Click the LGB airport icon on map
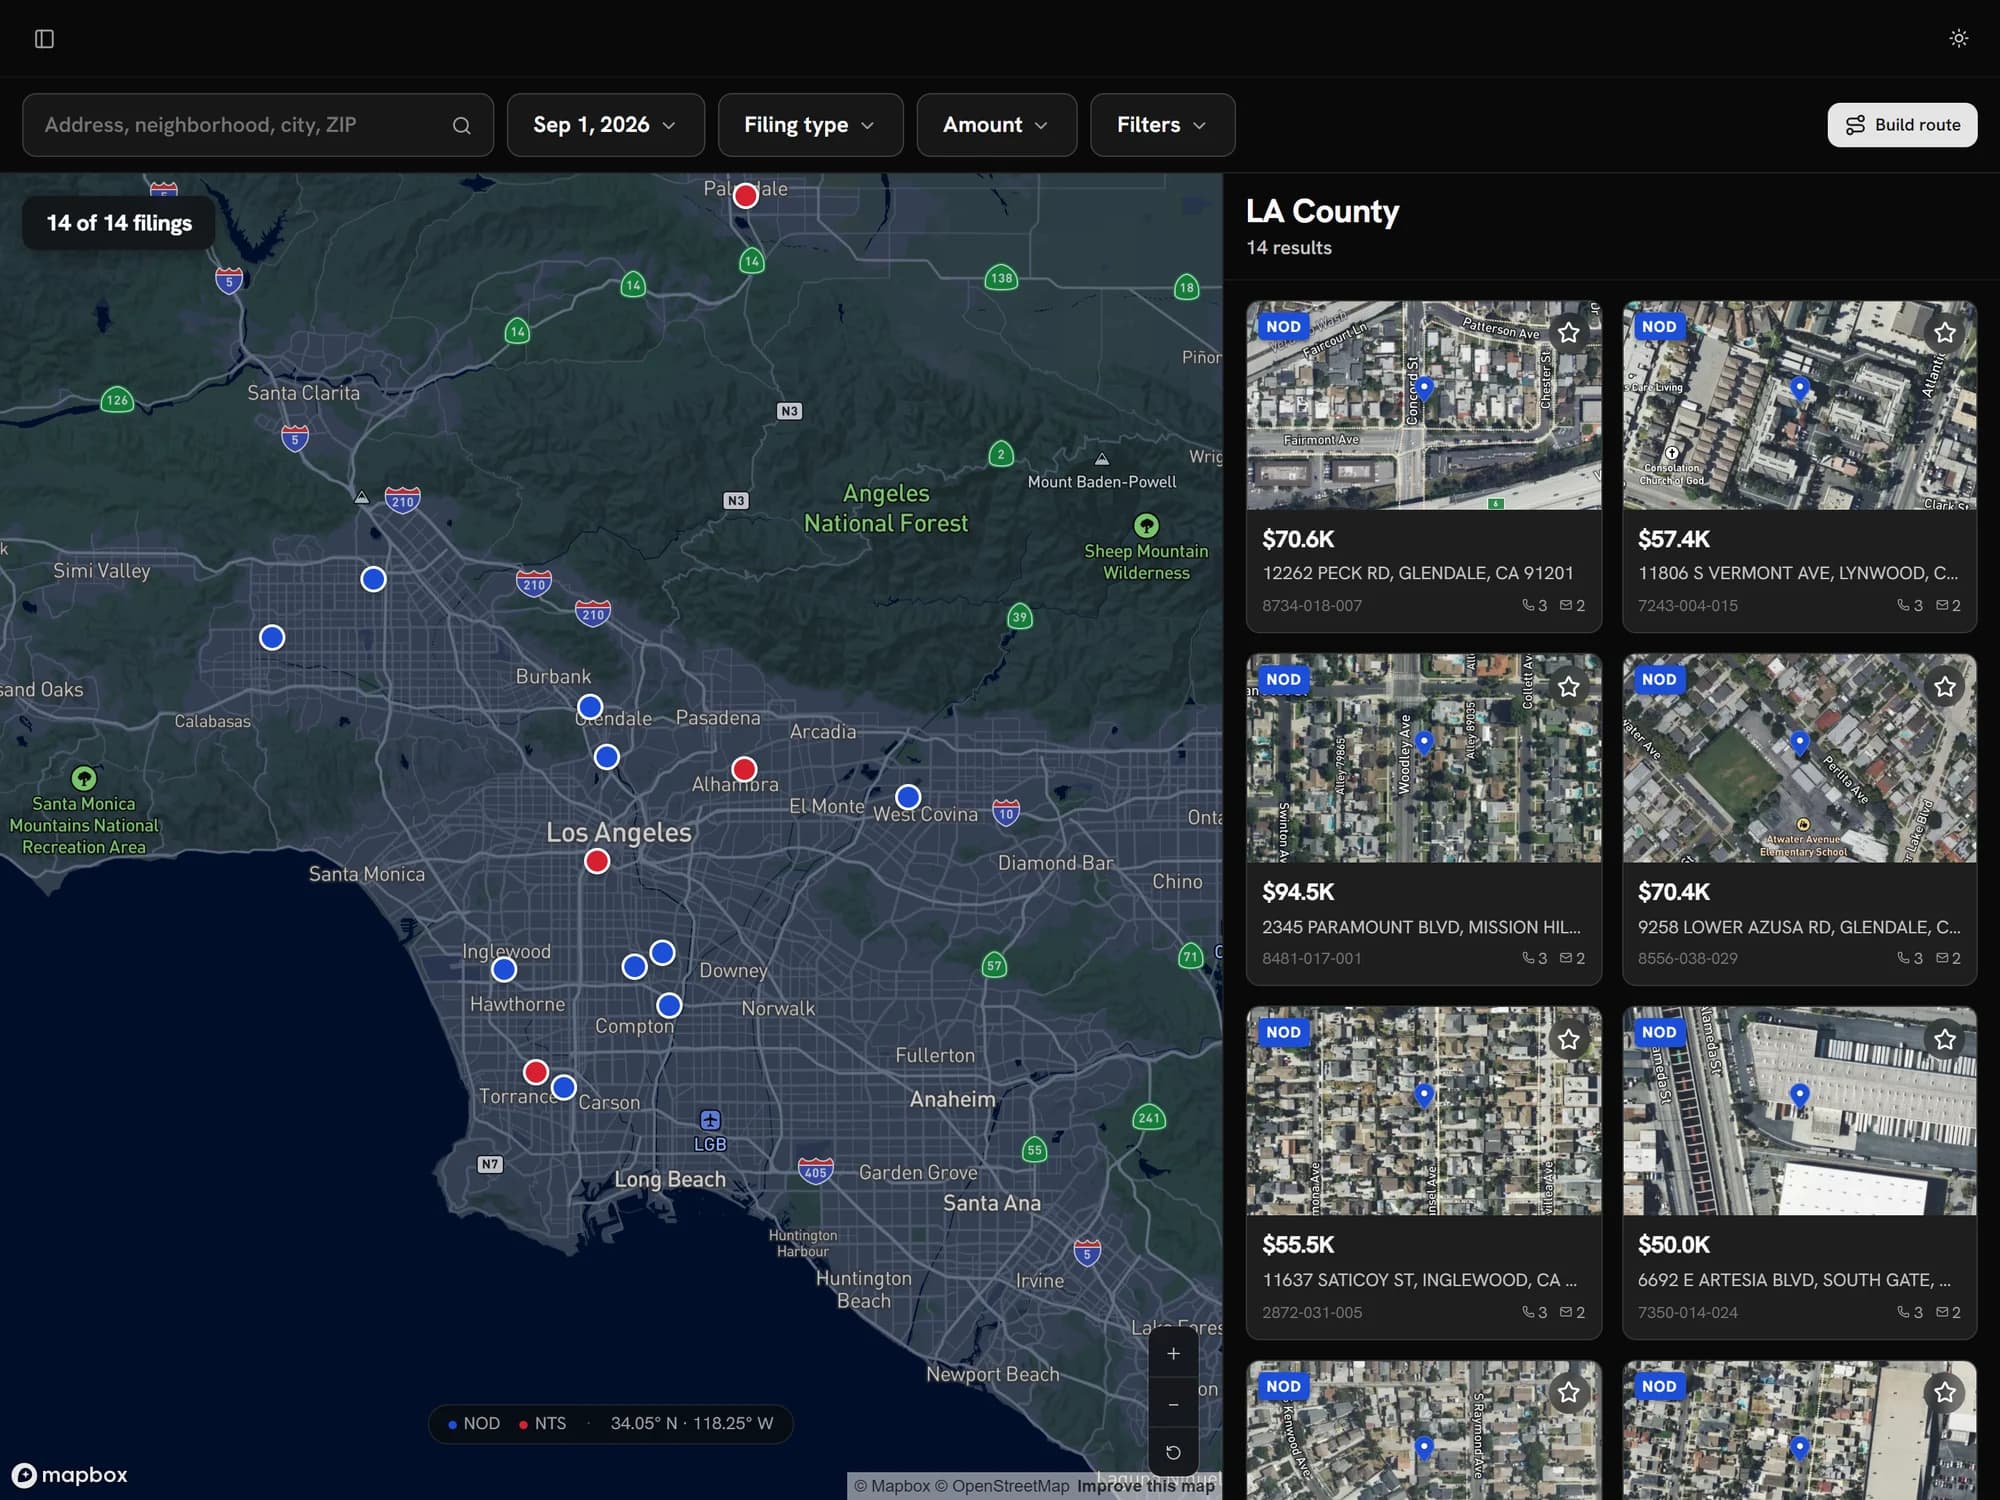 (710, 1120)
